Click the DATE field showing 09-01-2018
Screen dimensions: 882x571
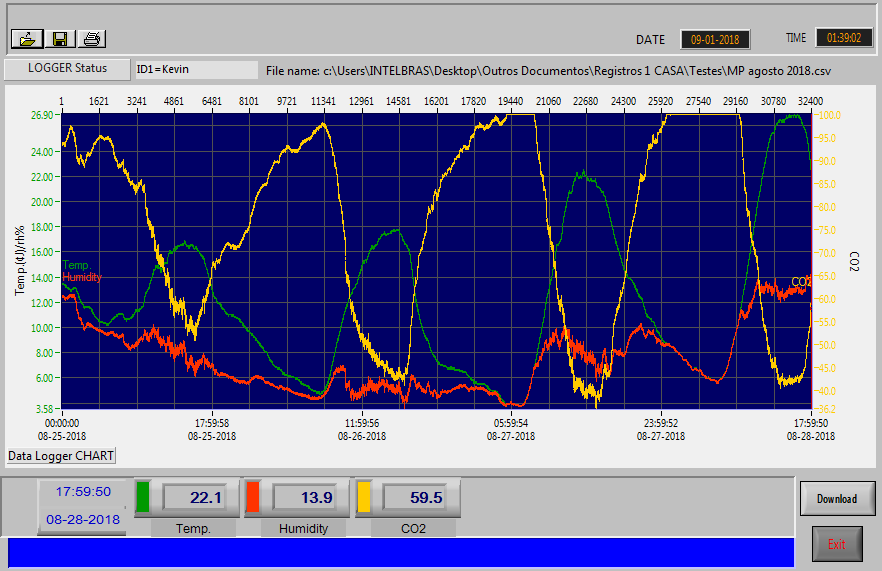tap(715, 39)
